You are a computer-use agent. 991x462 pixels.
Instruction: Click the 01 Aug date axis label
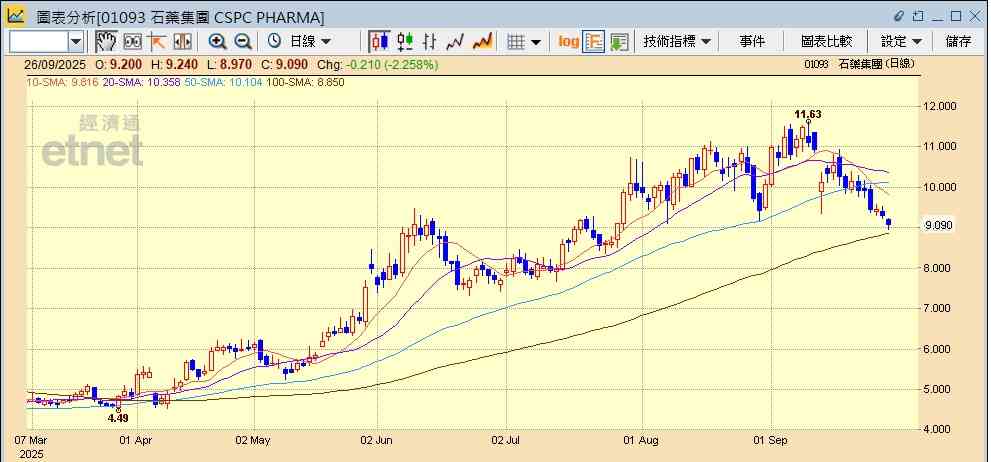click(641, 440)
